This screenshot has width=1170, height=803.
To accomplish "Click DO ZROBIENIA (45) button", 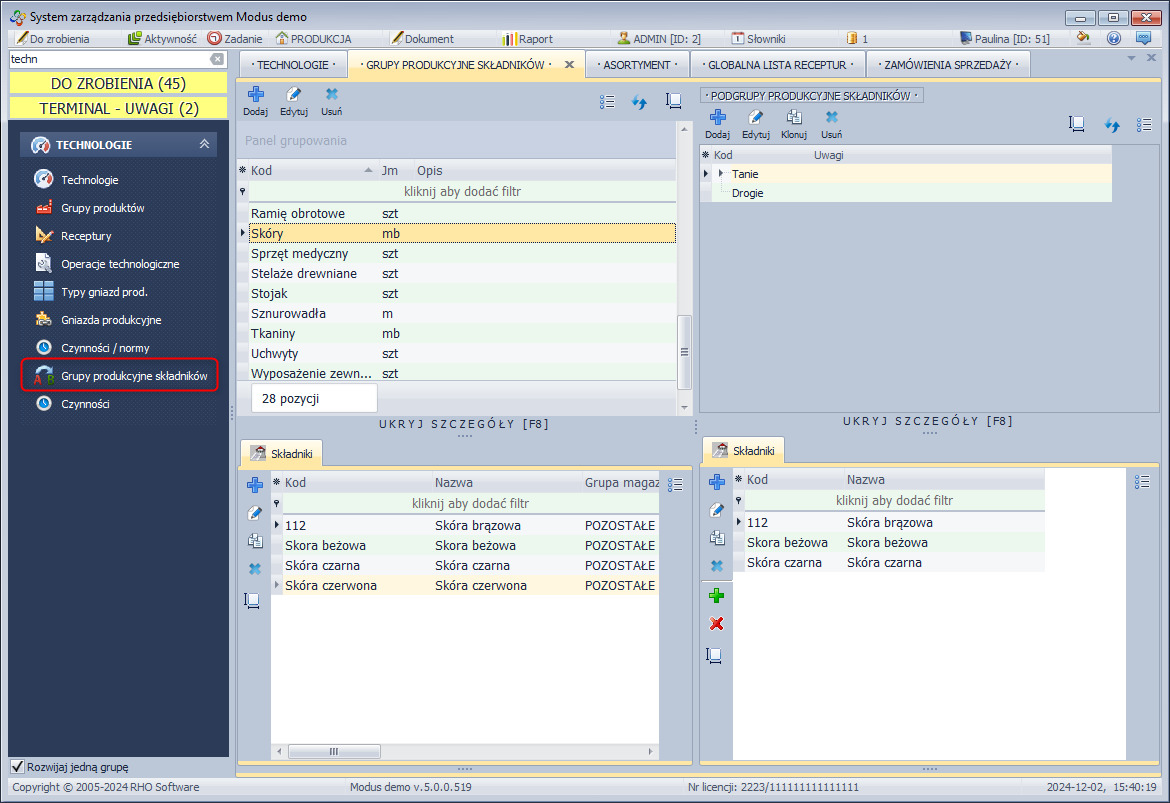I will [118, 83].
